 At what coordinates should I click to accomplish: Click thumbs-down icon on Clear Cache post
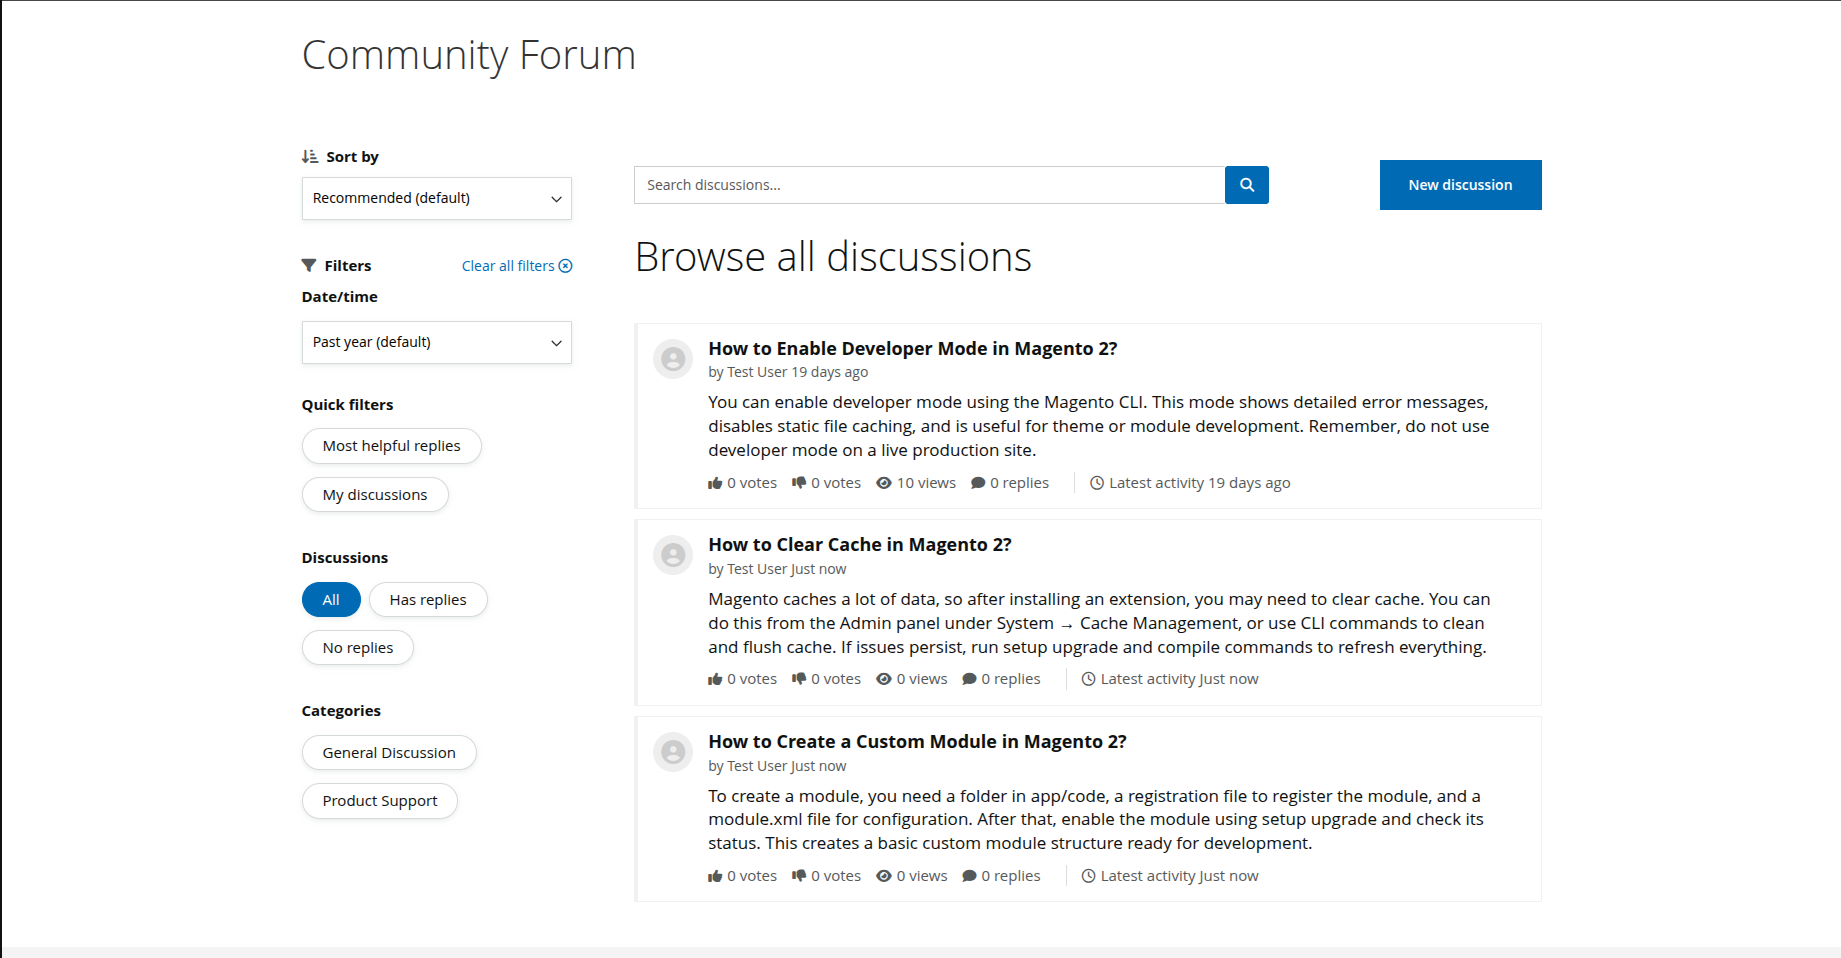pyautogui.click(x=799, y=679)
